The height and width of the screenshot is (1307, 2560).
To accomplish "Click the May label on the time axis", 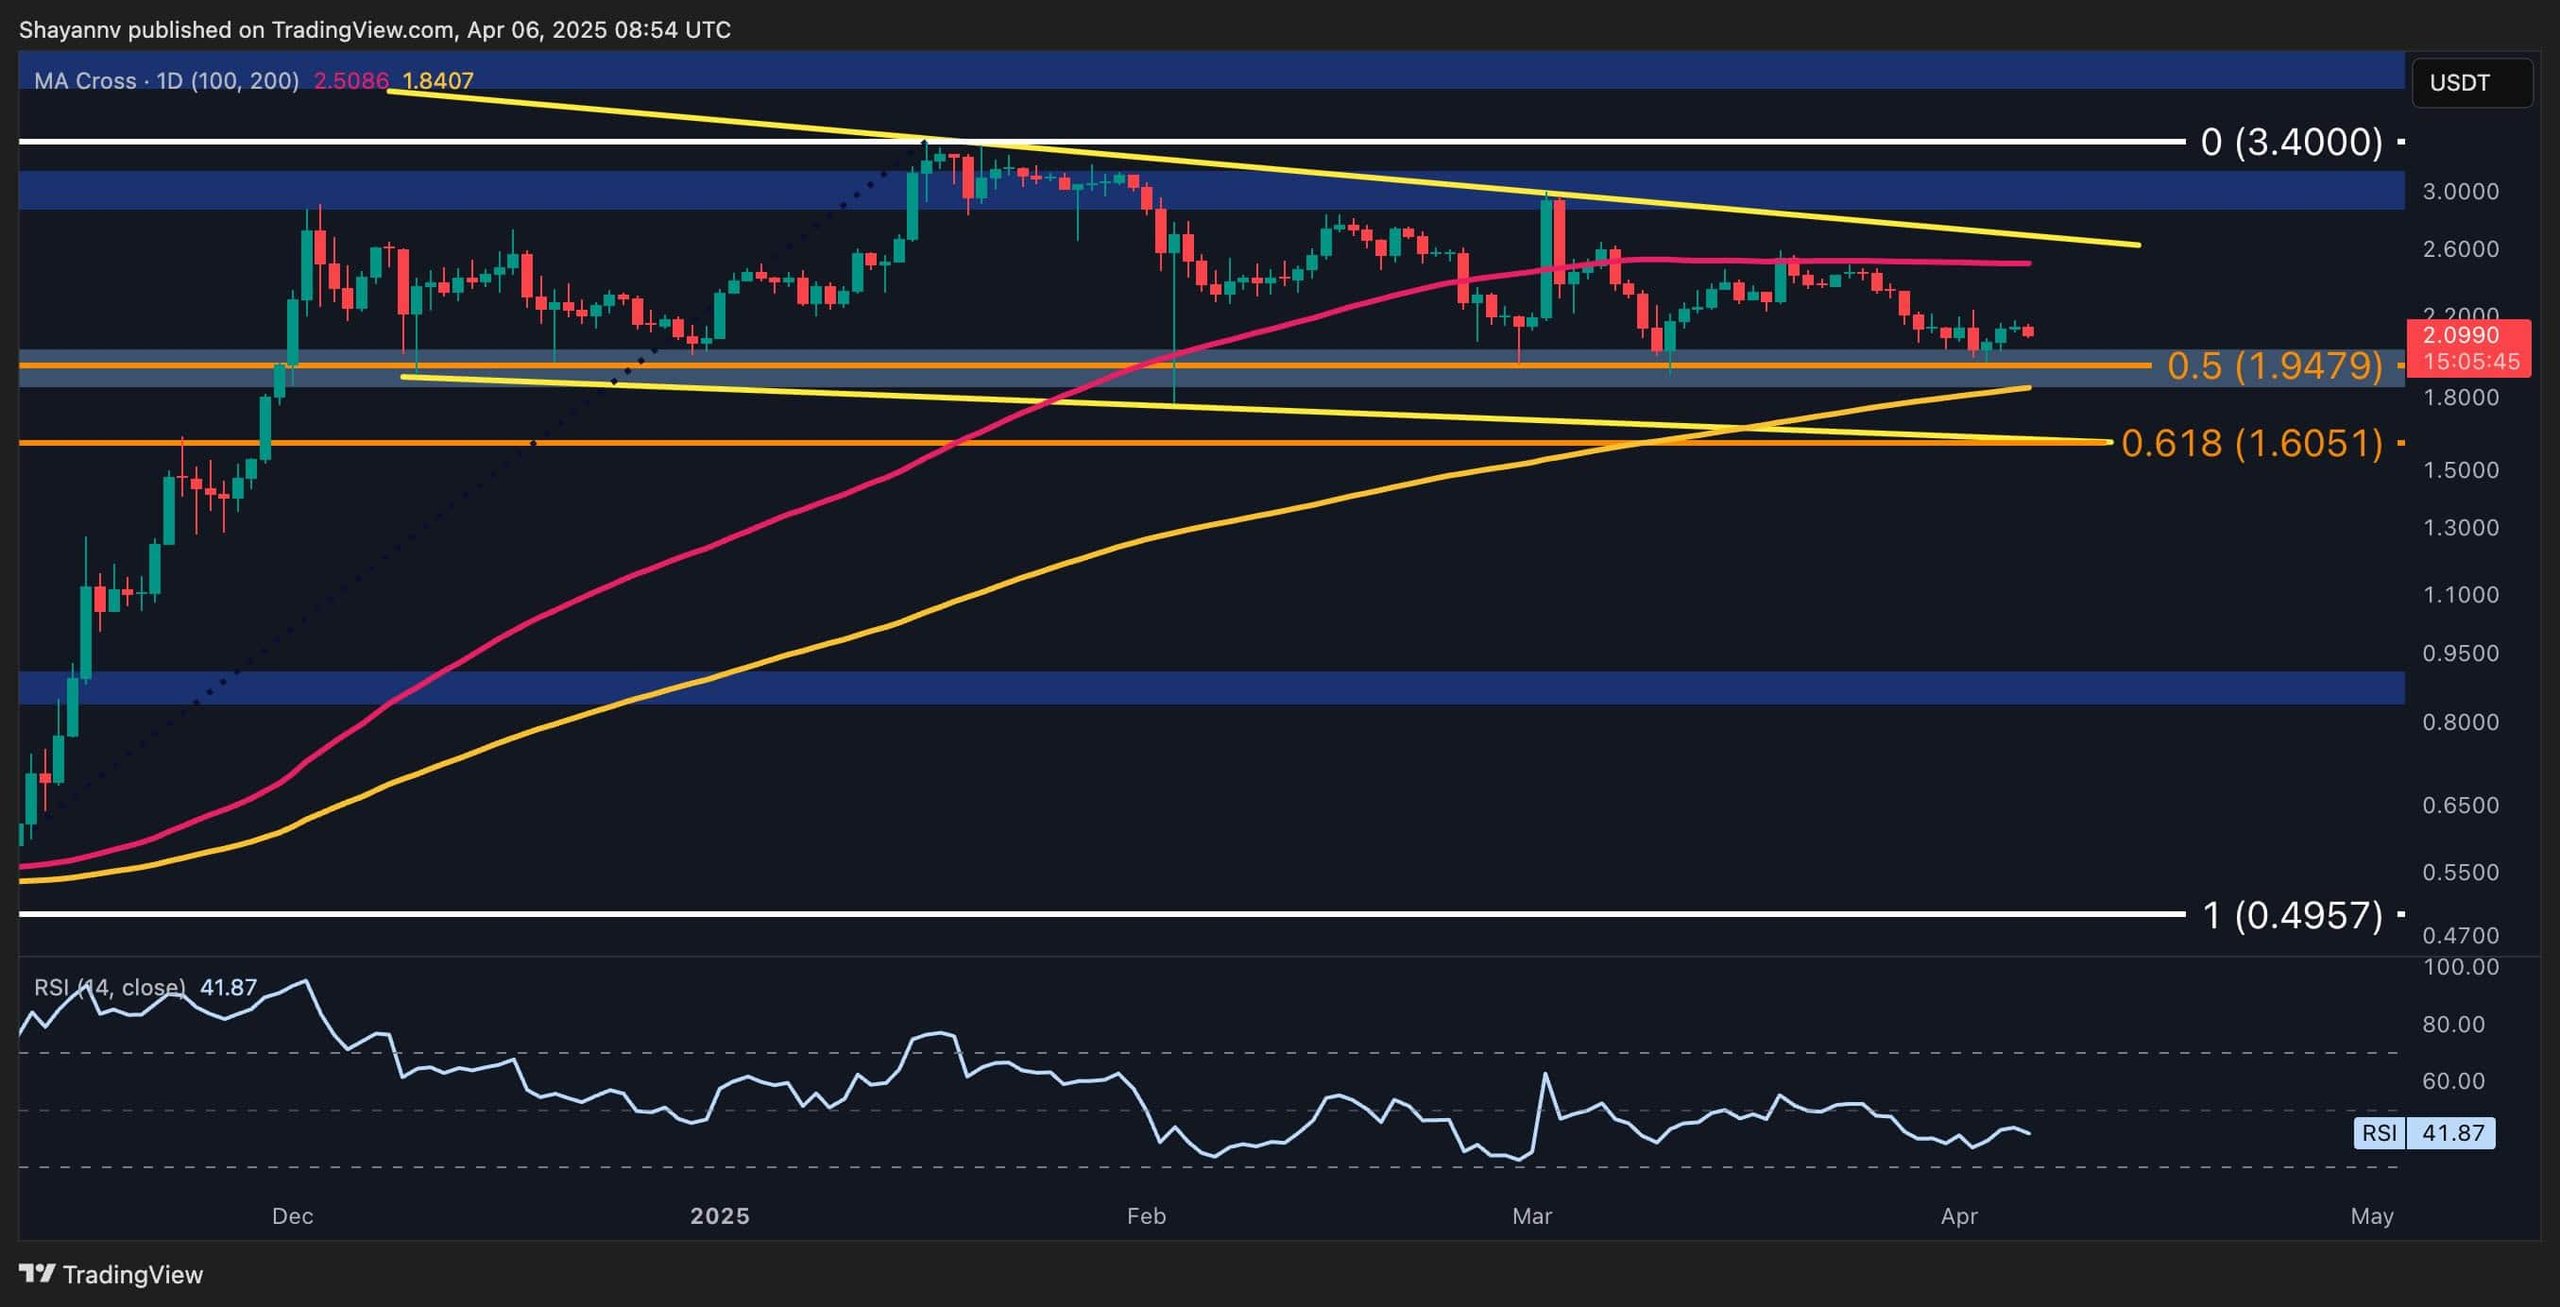I will [x=2375, y=1217].
